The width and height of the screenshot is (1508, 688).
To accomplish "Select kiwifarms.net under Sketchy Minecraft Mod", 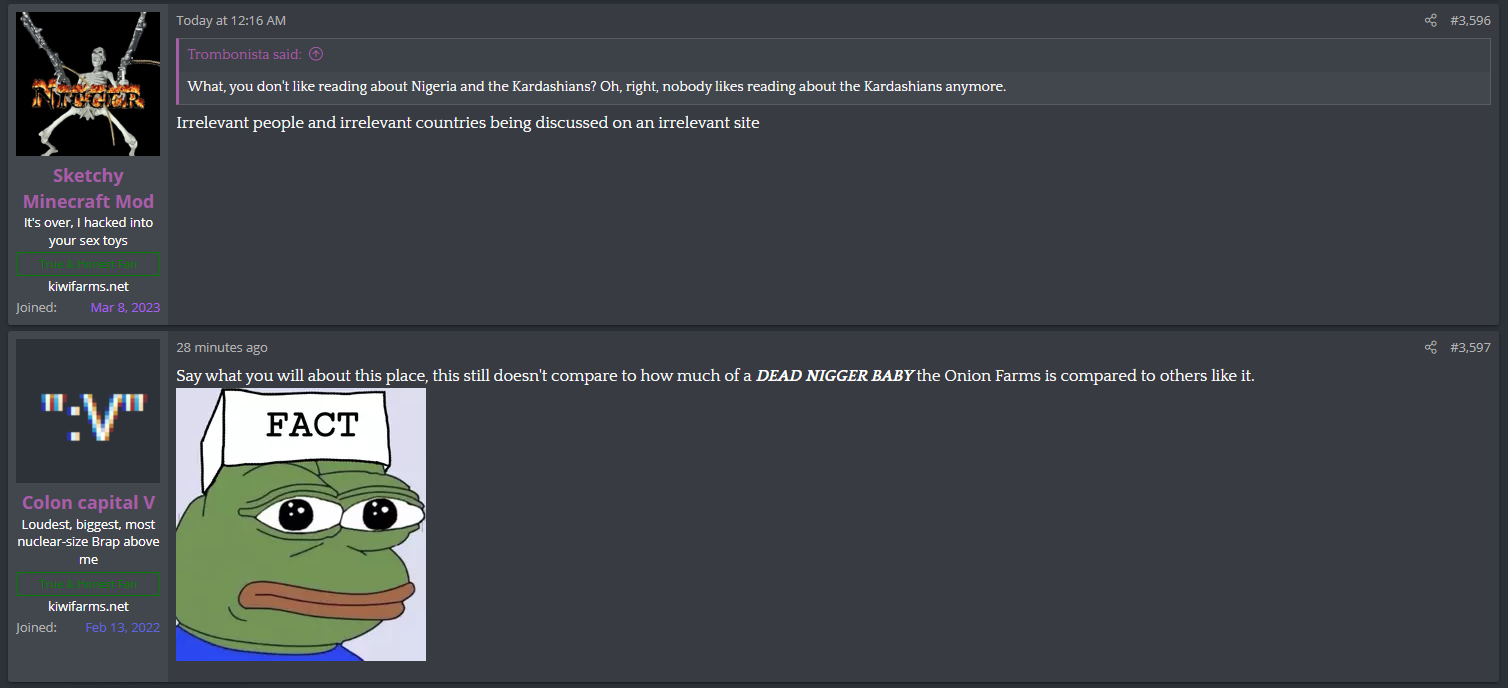I will (88, 286).
